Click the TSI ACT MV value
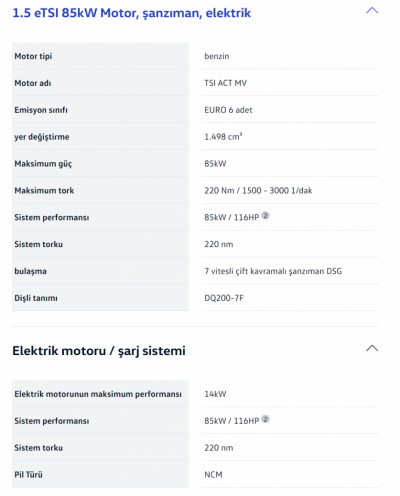Screen dimensions: 400x496 pos(225,83)
